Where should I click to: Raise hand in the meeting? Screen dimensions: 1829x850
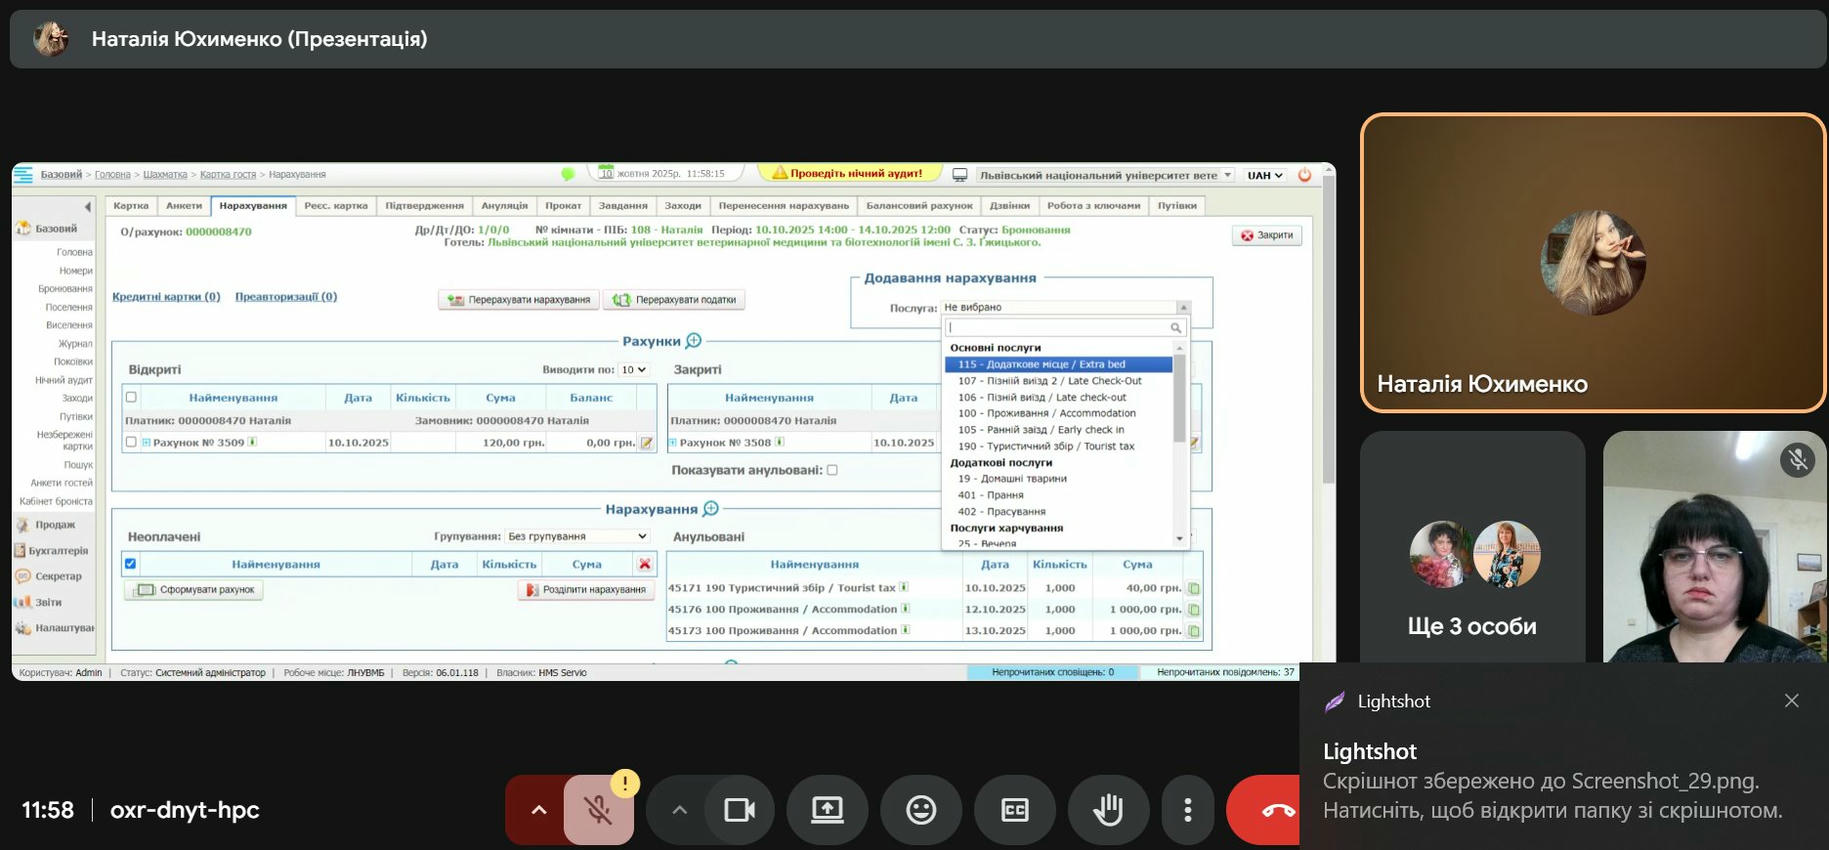(1107, 810)
